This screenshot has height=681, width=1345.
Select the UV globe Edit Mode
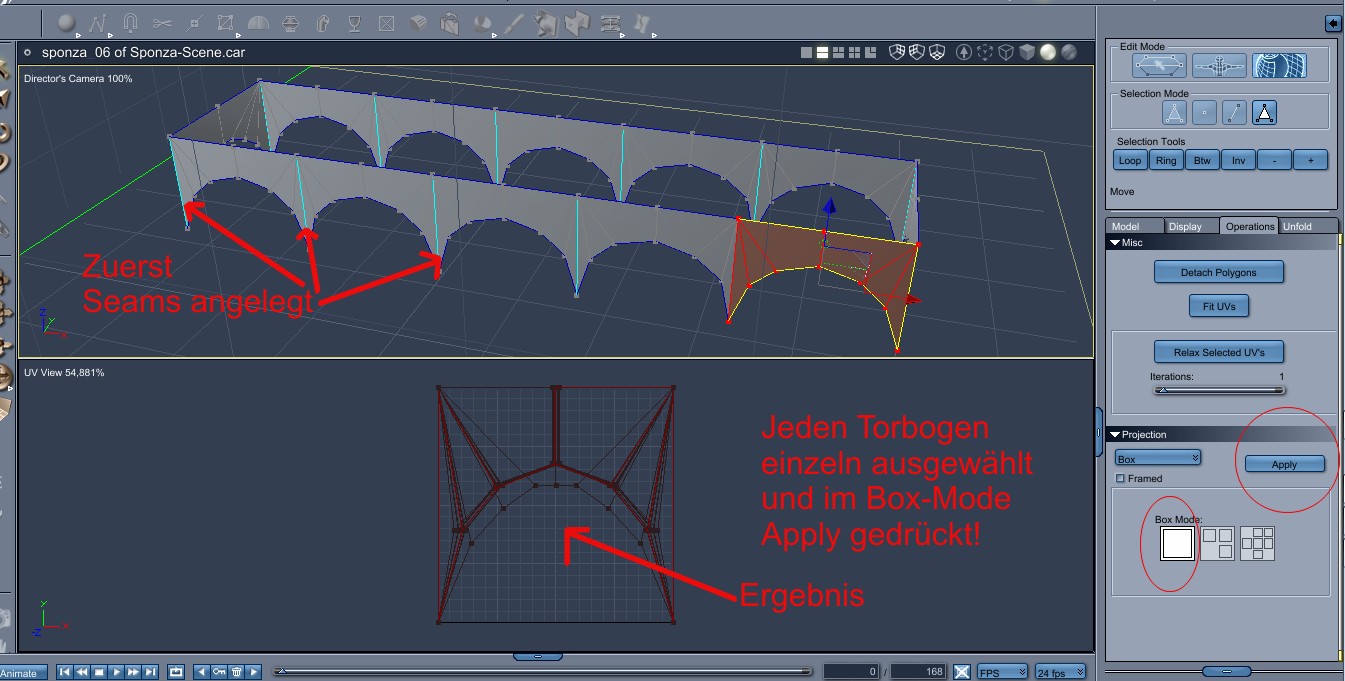click(x=1279, y=66)
